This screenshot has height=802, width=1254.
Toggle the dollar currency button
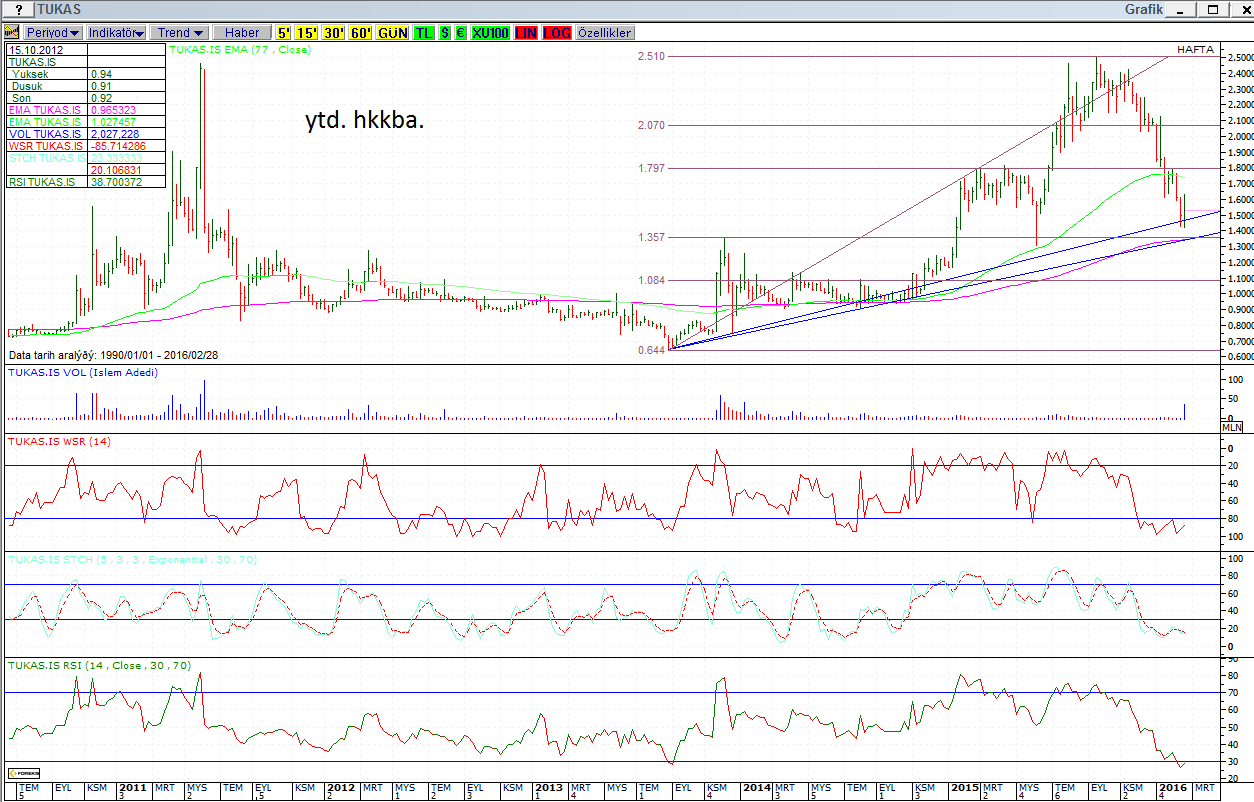click(446, 33)
